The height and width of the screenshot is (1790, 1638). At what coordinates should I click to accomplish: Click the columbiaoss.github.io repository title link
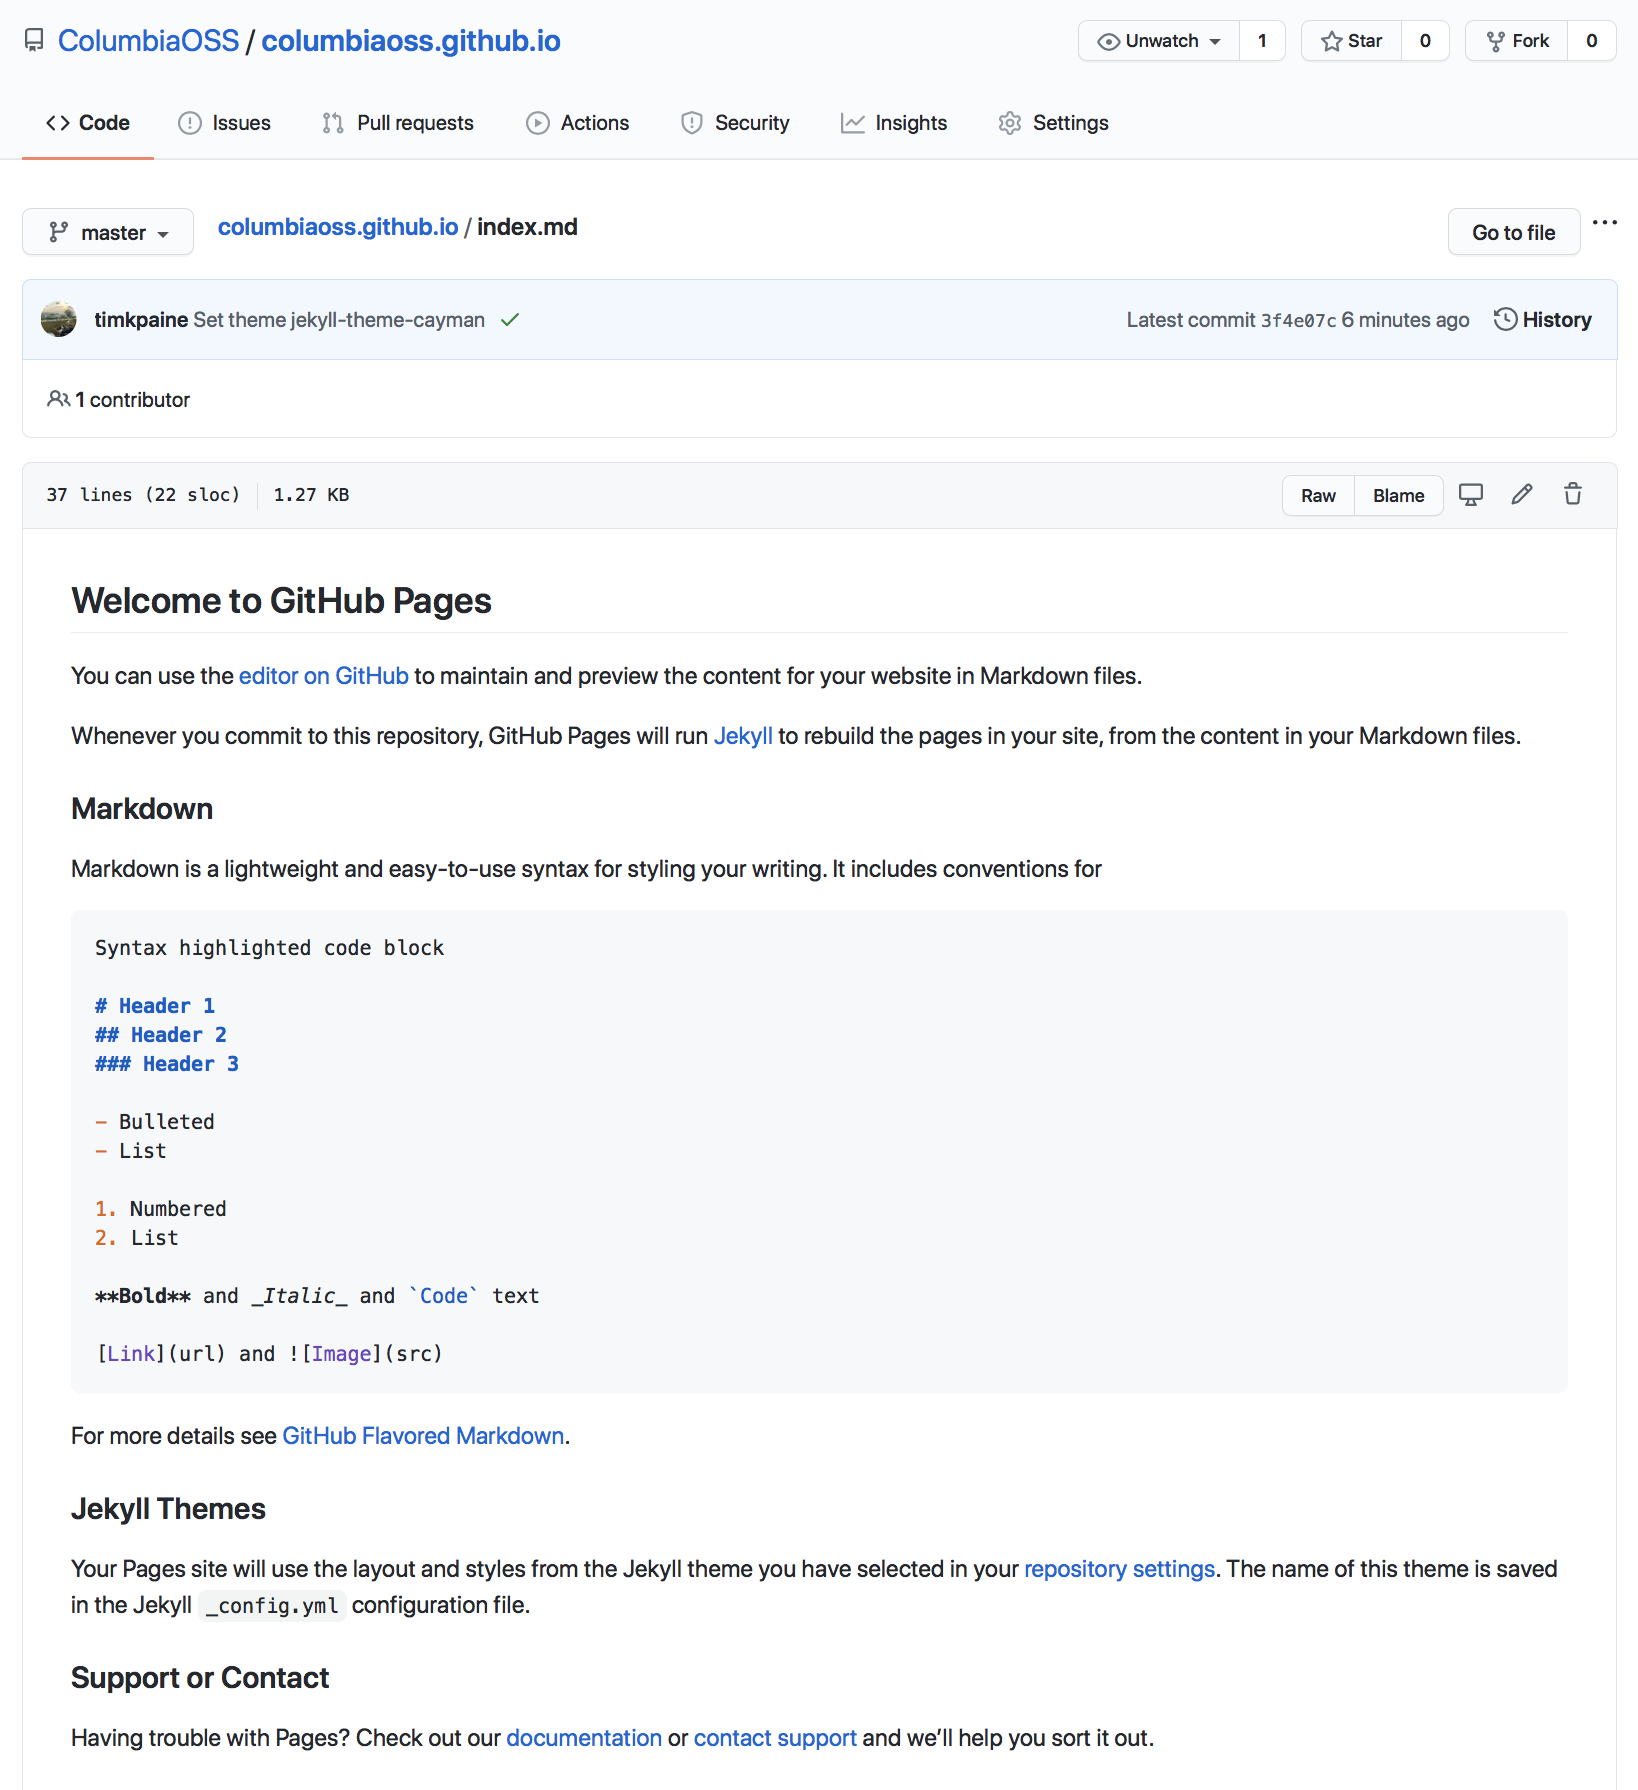(x=411, y=41)
